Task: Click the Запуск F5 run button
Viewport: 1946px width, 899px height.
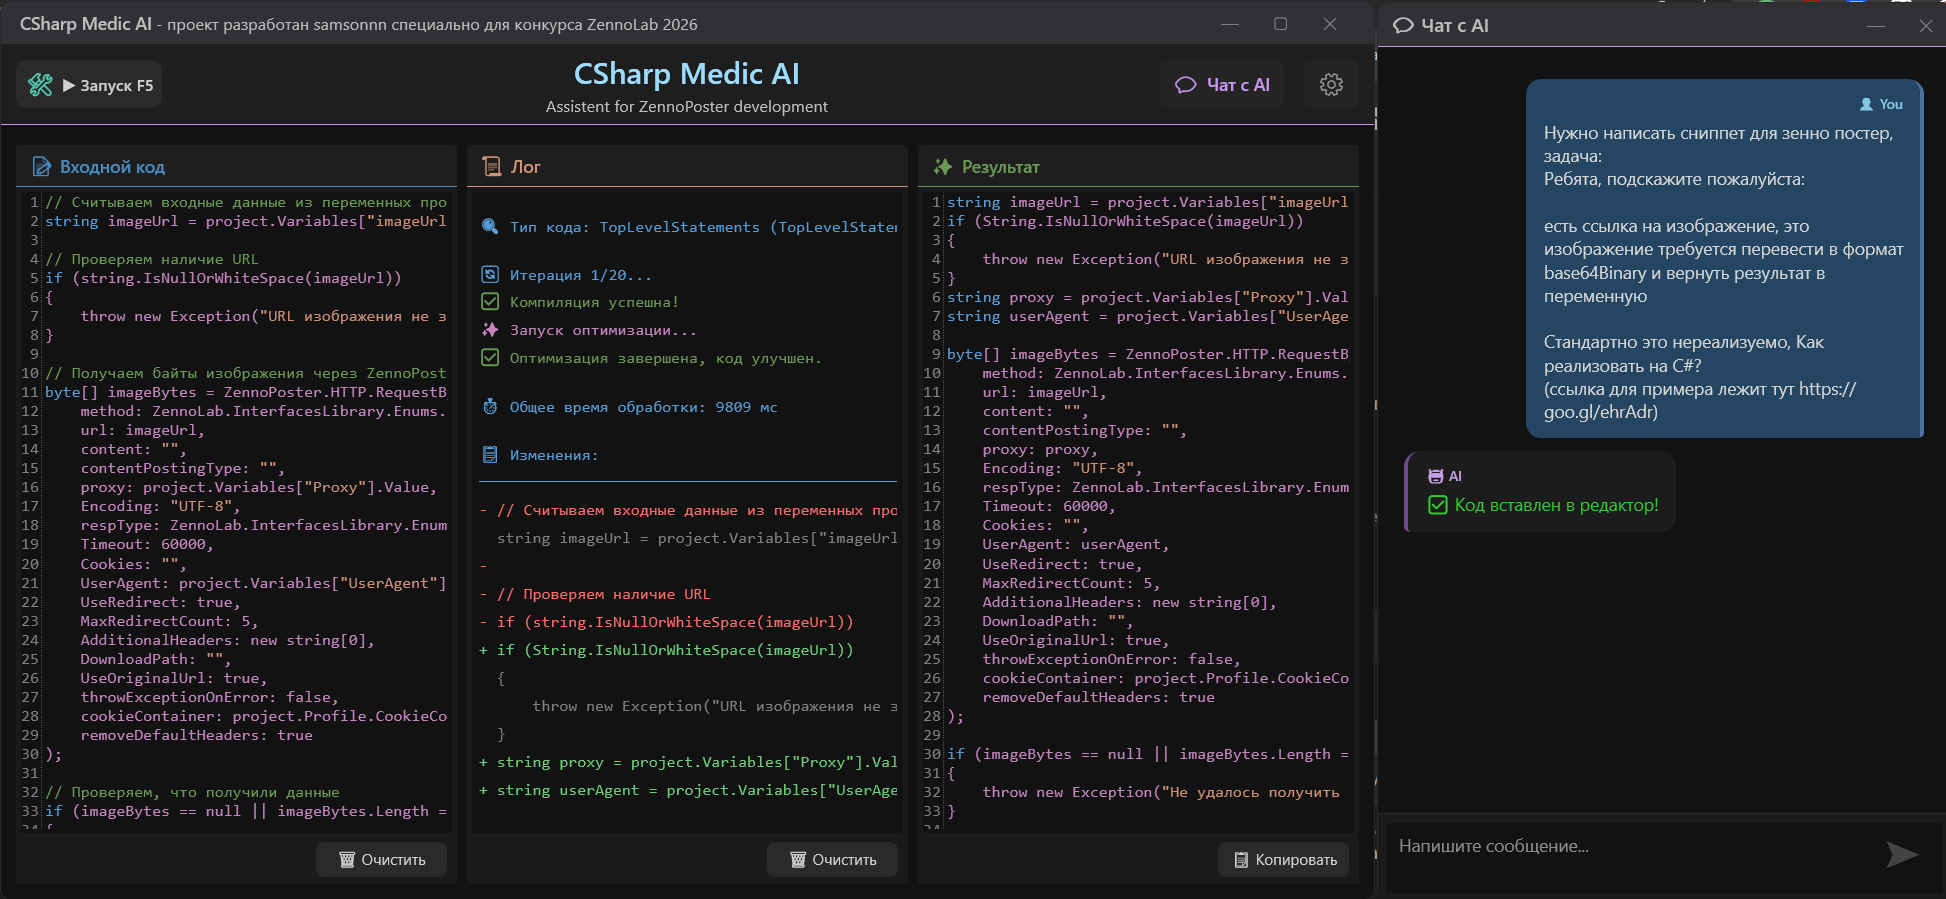Action: (x=108, y=85)
